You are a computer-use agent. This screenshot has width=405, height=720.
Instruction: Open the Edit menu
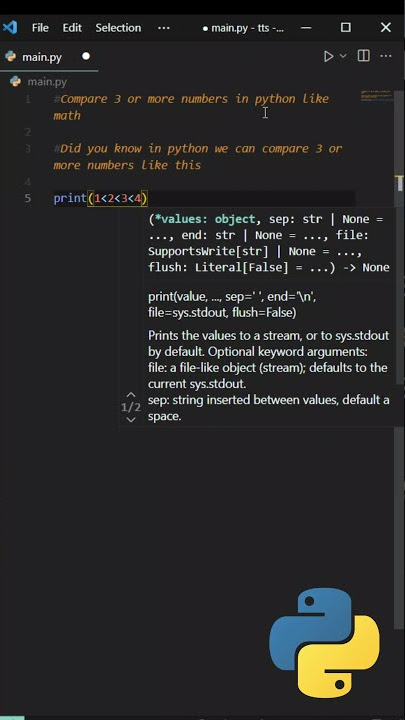coord(72,28)
